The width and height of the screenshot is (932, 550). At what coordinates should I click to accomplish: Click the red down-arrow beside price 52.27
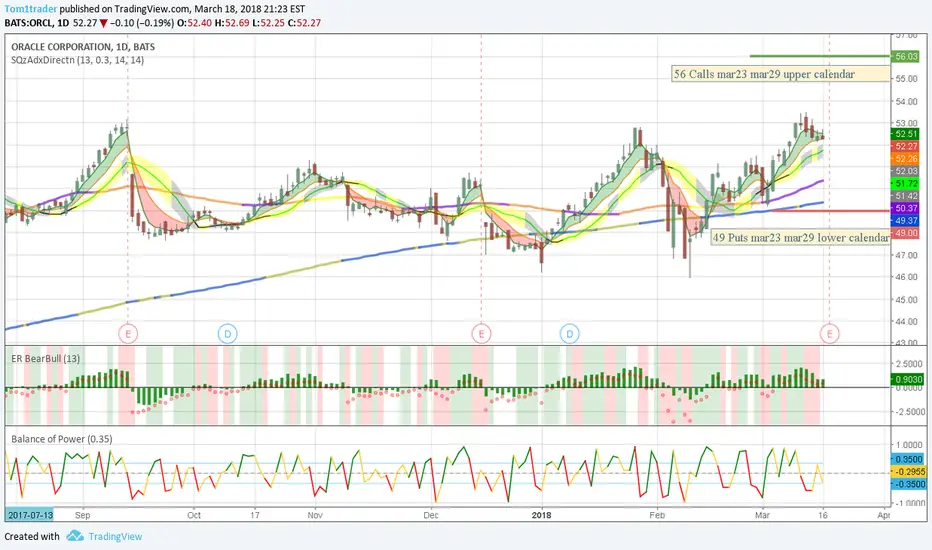[103, 23]
